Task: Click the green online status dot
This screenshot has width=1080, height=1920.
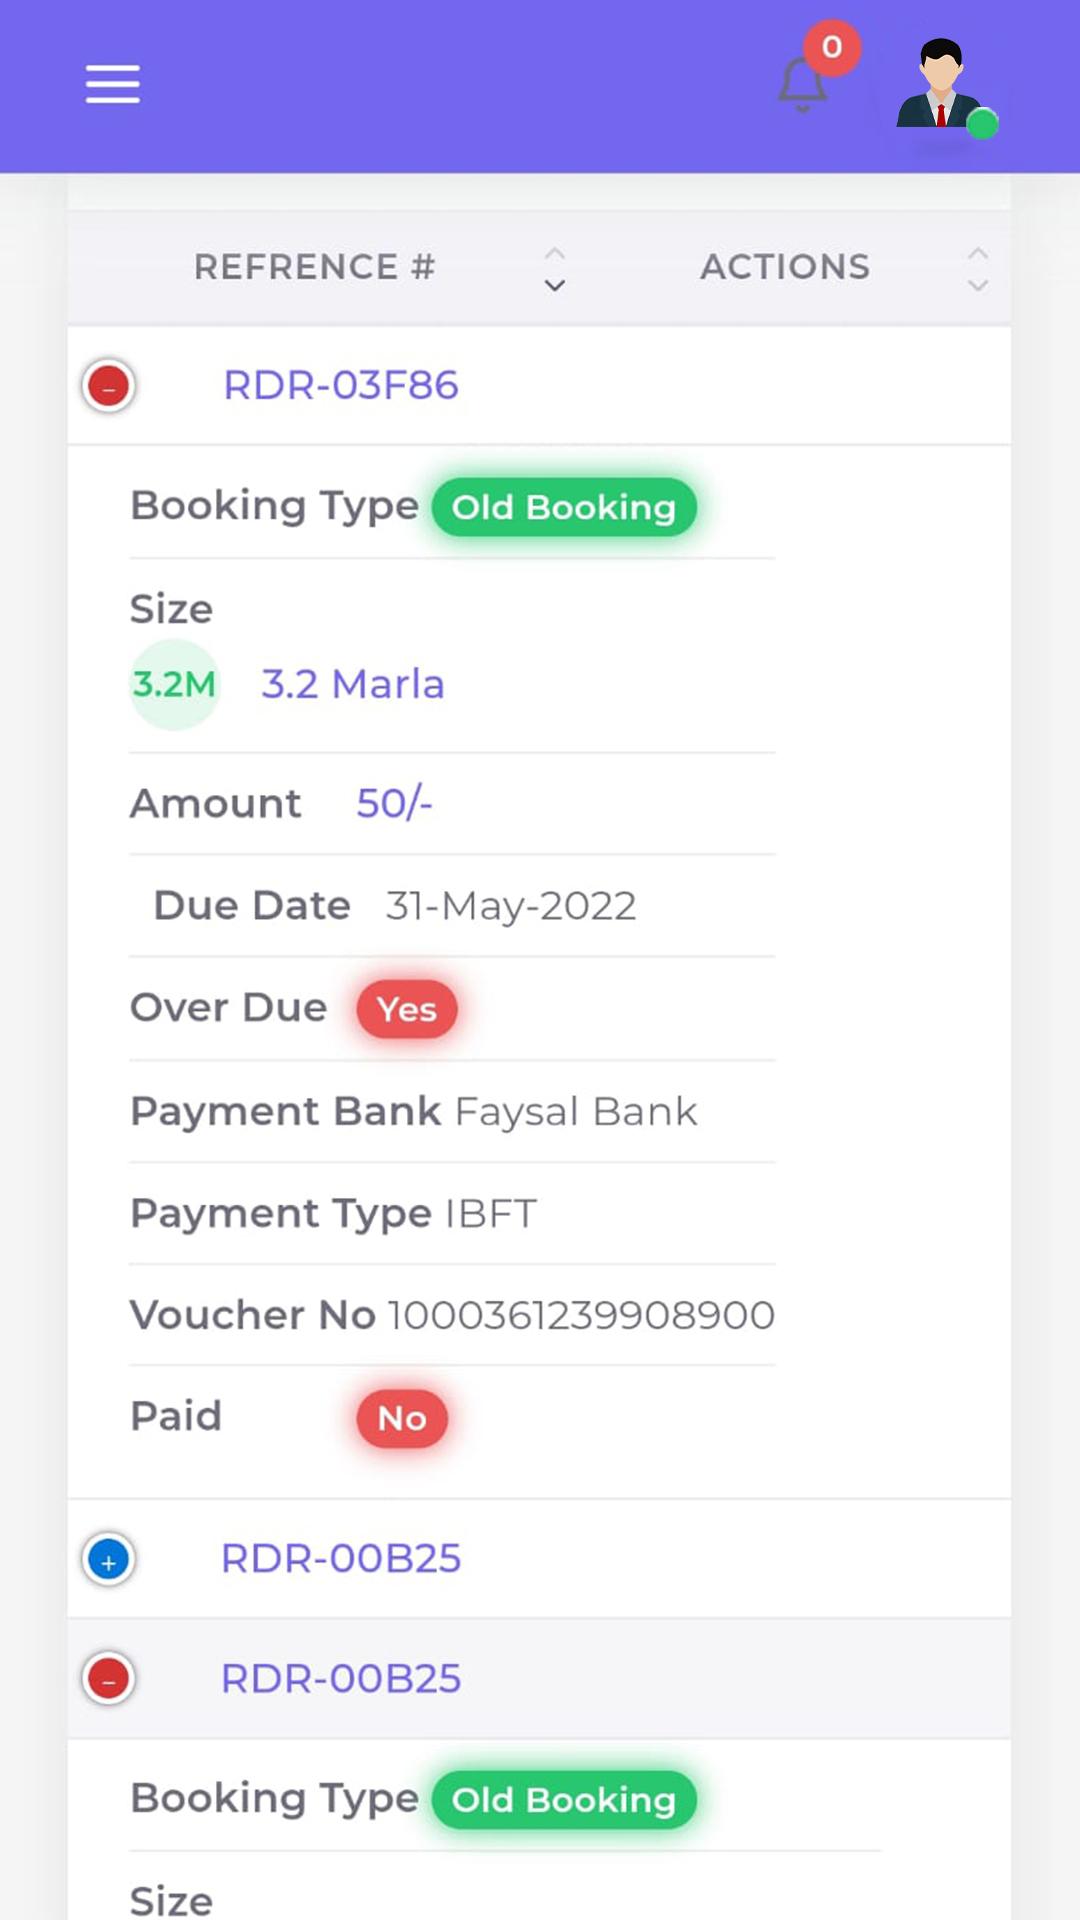Action: pyautogui.click(x=983, y=123)
